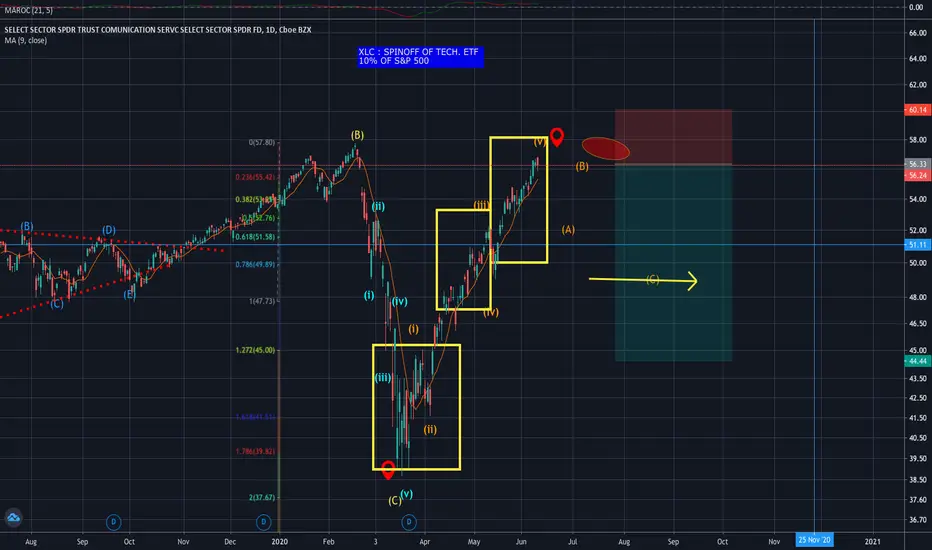Viewport: 932px width, 550px height.
Task: Click the 56.33 current price label
Action: click(917, 164)
